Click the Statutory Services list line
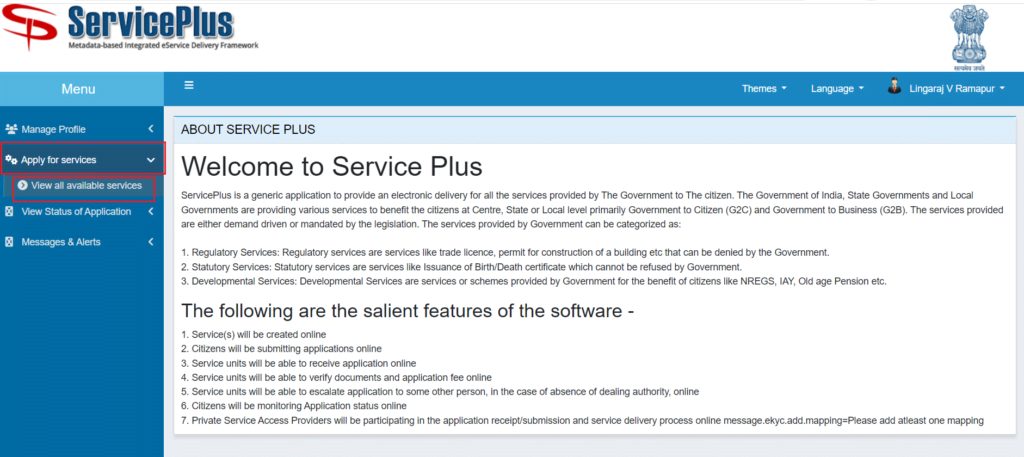The height and width of the screenshot is (457, 1024). (x=462, y=267)
